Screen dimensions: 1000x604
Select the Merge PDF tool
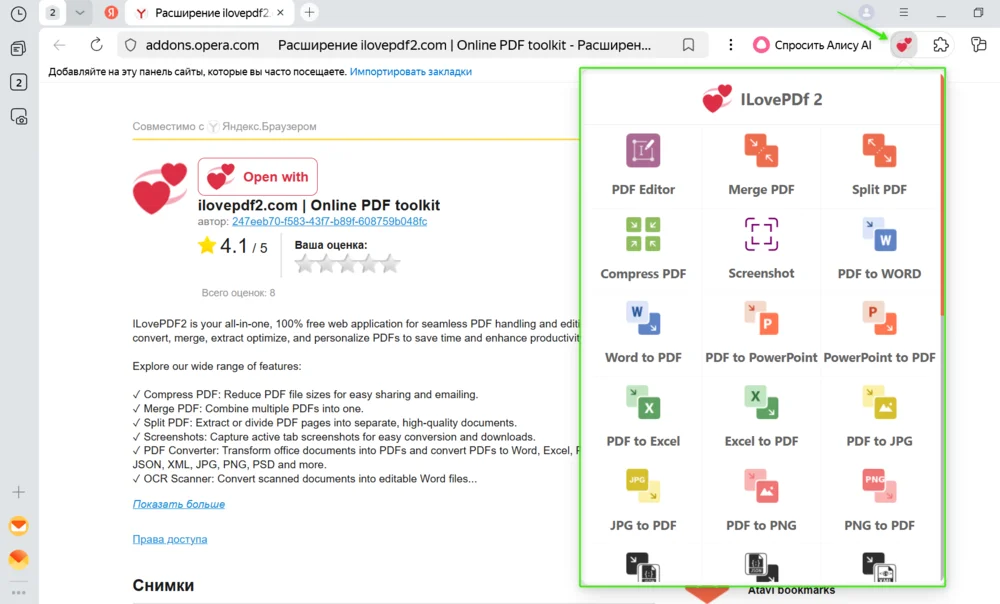tap(761, 166)
